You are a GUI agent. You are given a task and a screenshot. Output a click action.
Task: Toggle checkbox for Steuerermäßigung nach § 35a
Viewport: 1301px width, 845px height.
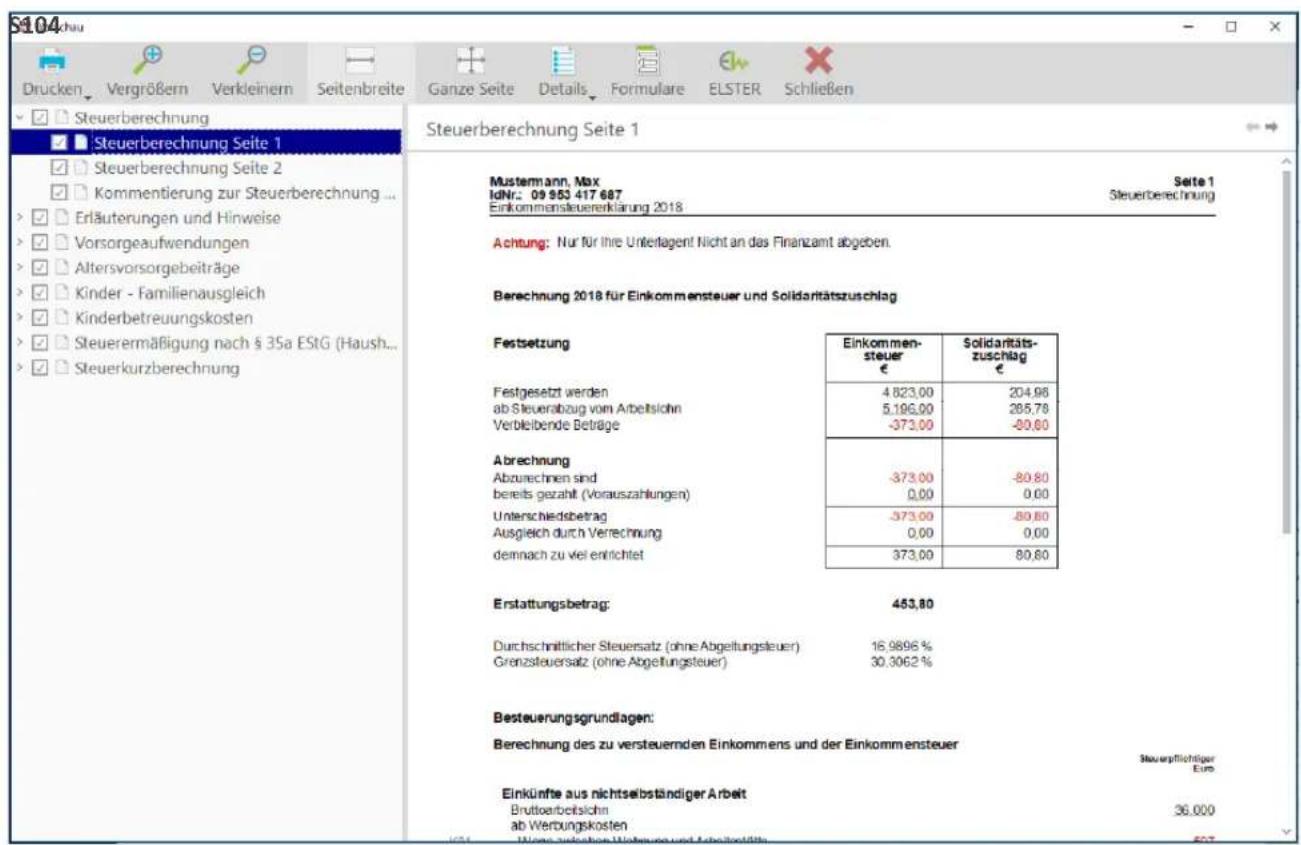pos(40,343)
